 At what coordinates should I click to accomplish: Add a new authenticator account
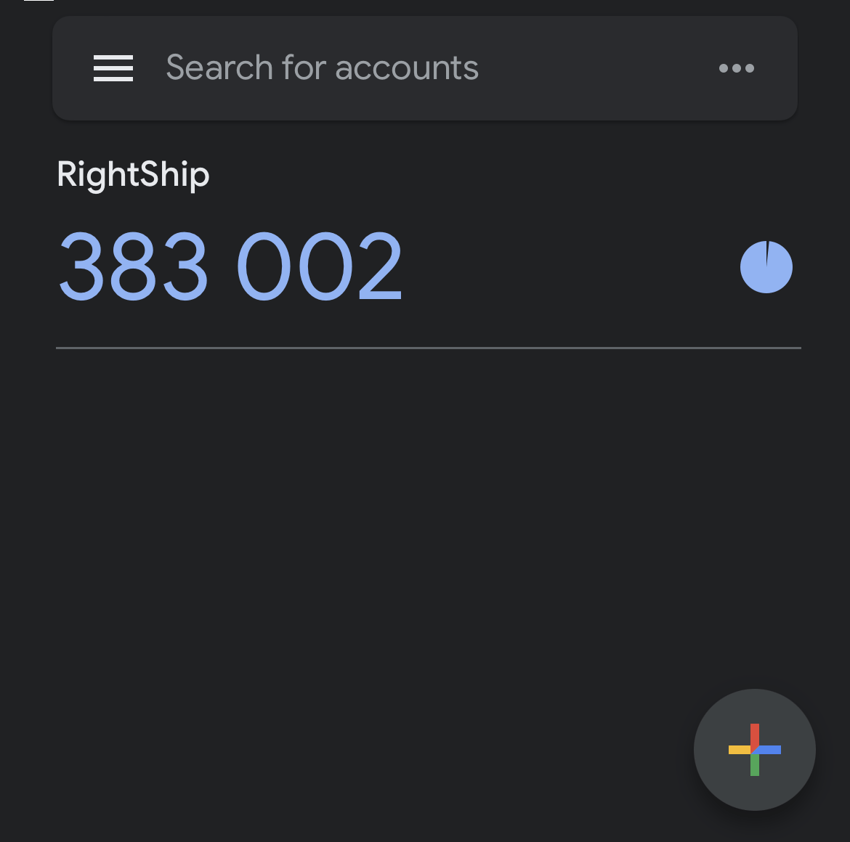click(x=754, y=750)
